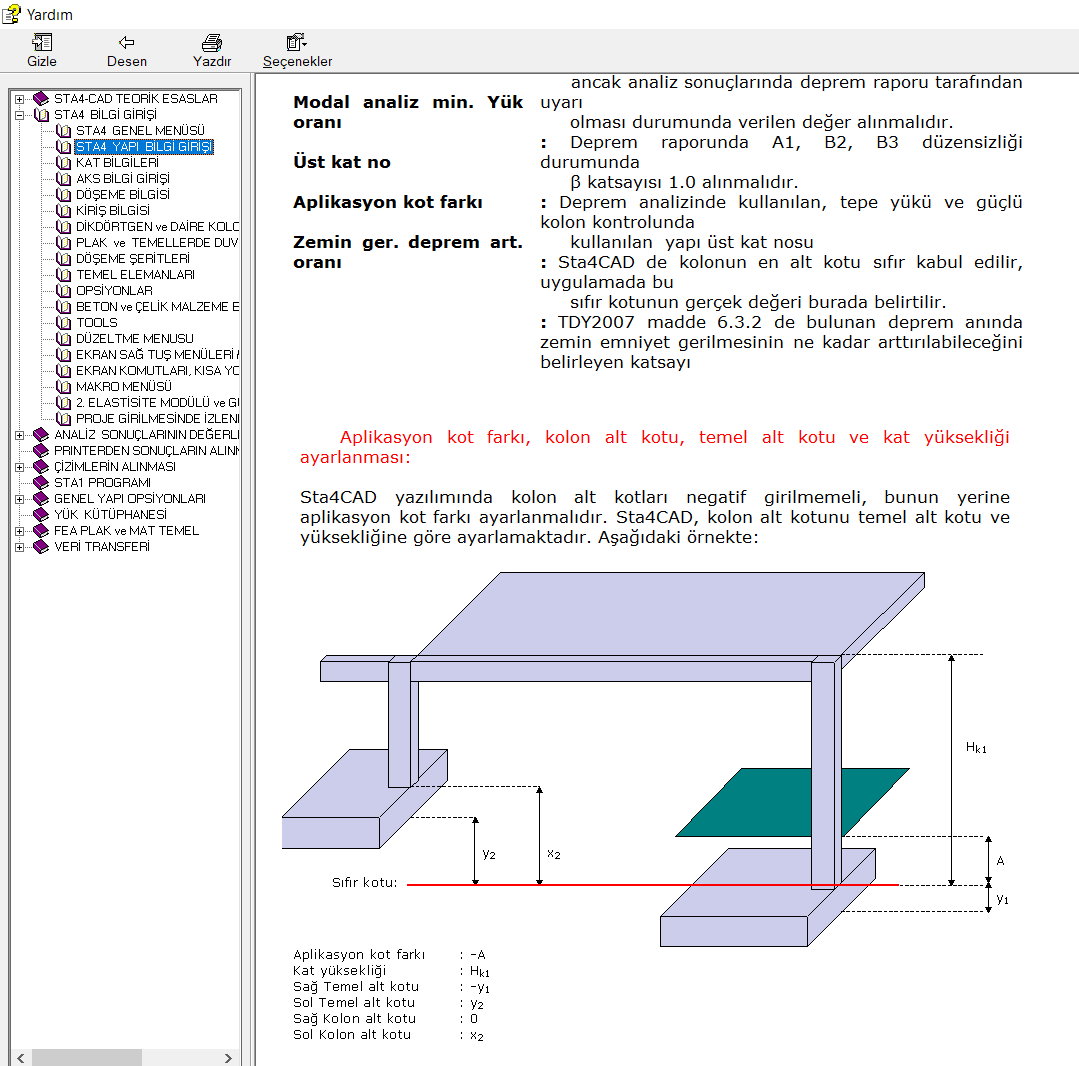Open the TEMEL ELEMANLARI help topic
The width and height of the screenshot is (1079, 1066).
click(135, 275)
